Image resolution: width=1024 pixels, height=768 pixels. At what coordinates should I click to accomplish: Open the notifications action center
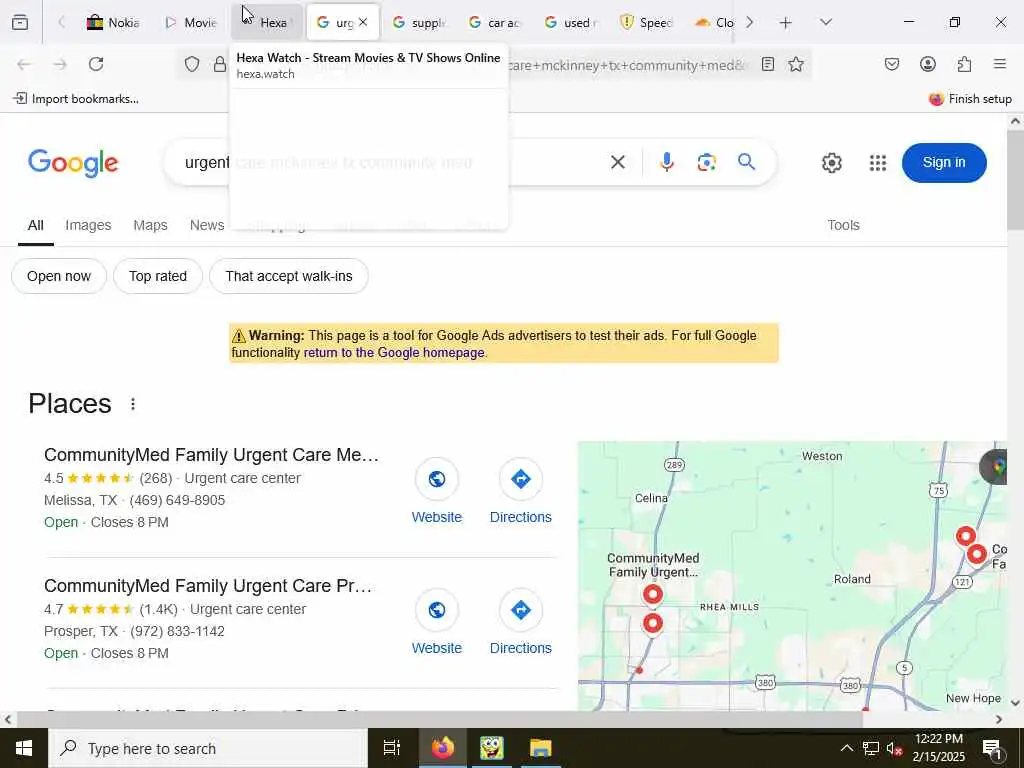coord(992,748)
